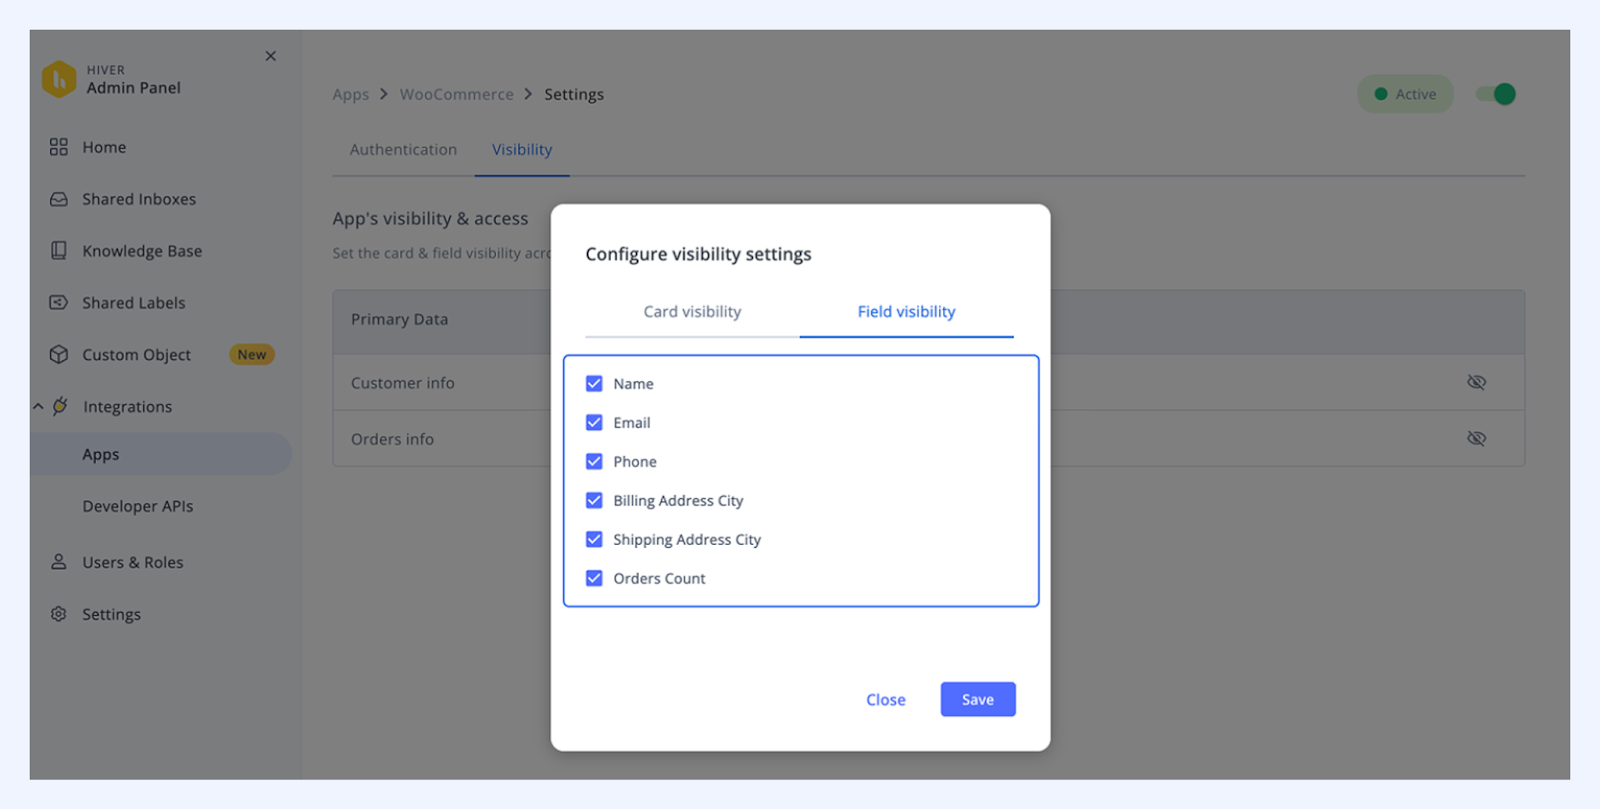1600x809 pixels.
Task: Click the Shared Inboxes tray icon
Action: (59, 199)
